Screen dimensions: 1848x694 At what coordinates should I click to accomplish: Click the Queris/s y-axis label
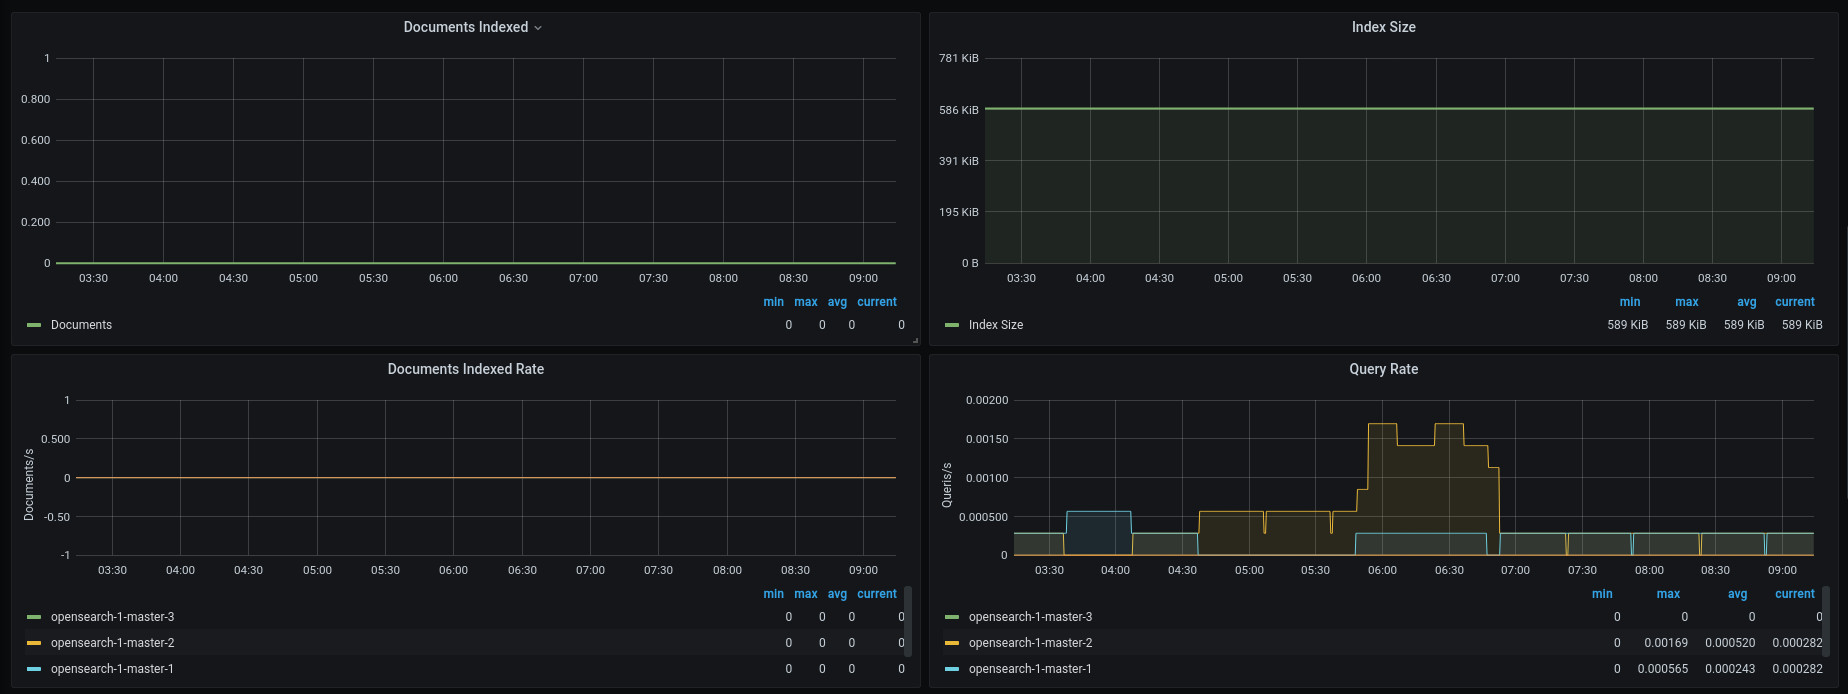(x=947, y=485)
